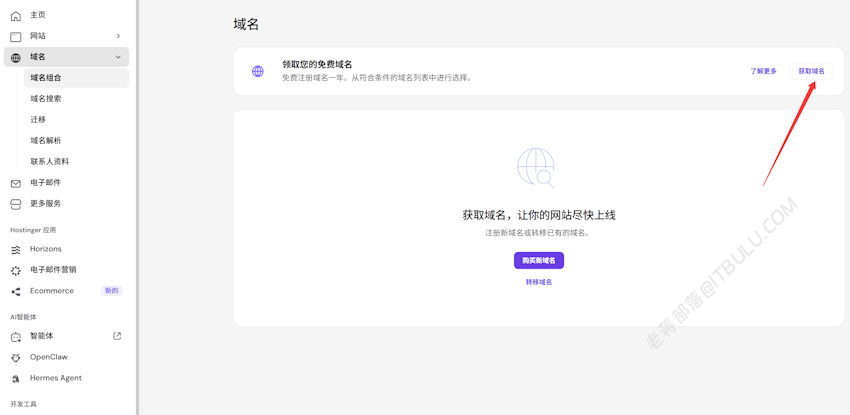Click the AI智能体 section label
850x415 pixels.
[x=23, y=317]
